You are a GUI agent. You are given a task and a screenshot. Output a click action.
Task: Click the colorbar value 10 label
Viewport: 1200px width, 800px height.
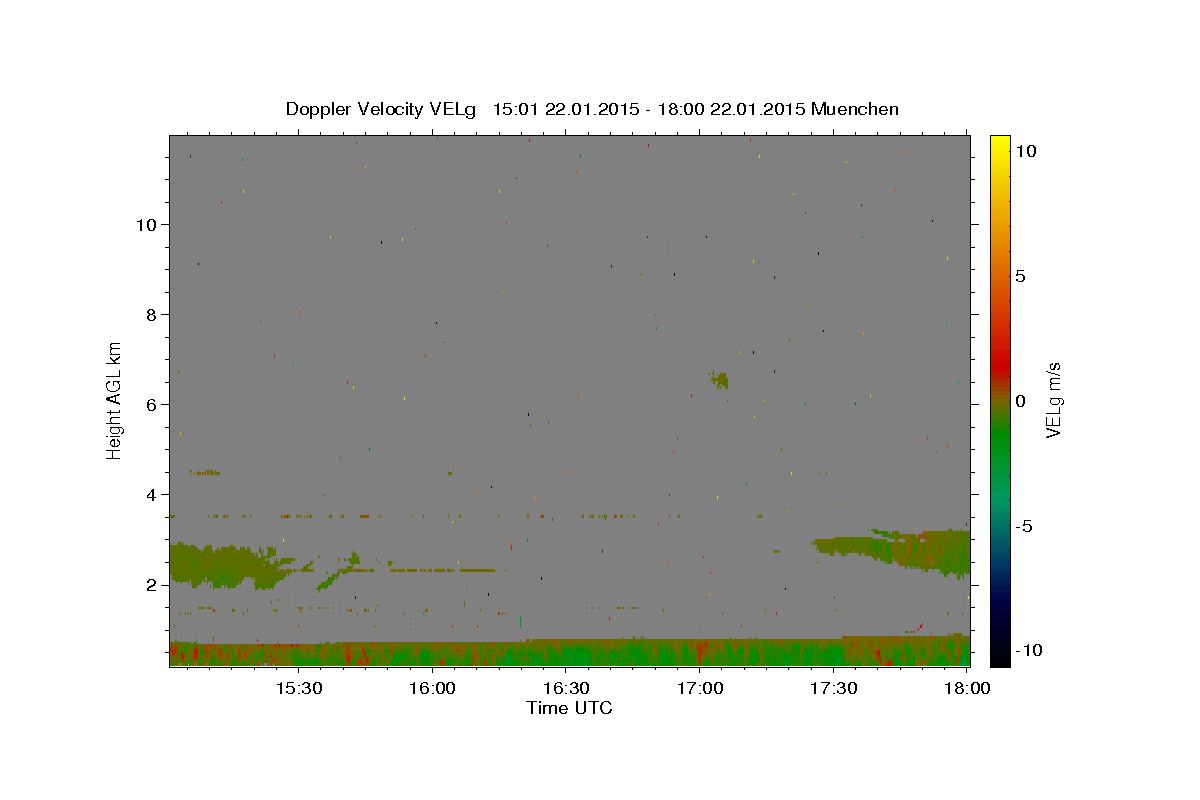(x=1025, y=150)
